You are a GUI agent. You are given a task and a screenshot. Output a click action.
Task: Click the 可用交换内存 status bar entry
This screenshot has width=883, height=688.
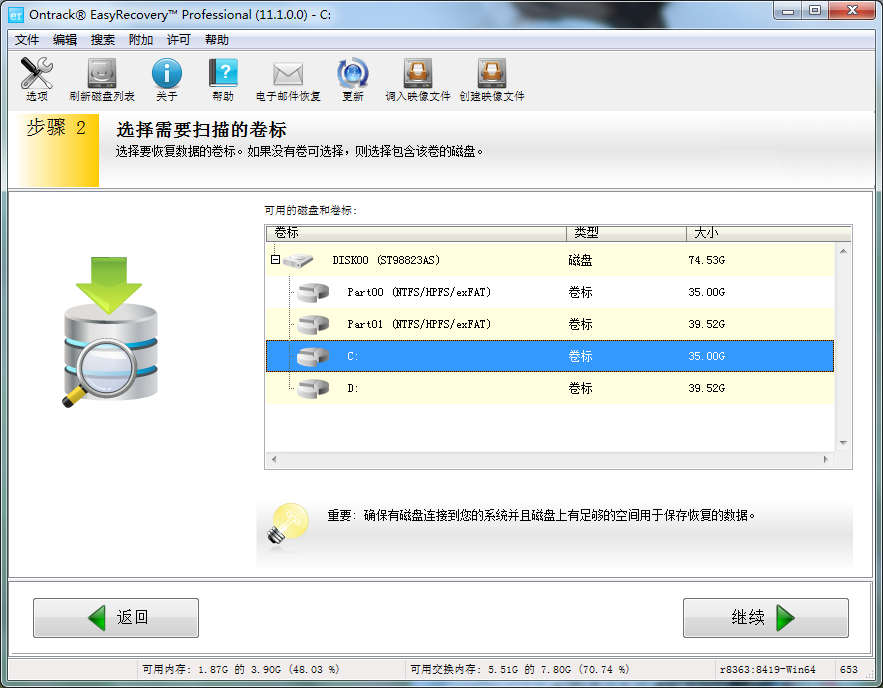click(520, 669)
